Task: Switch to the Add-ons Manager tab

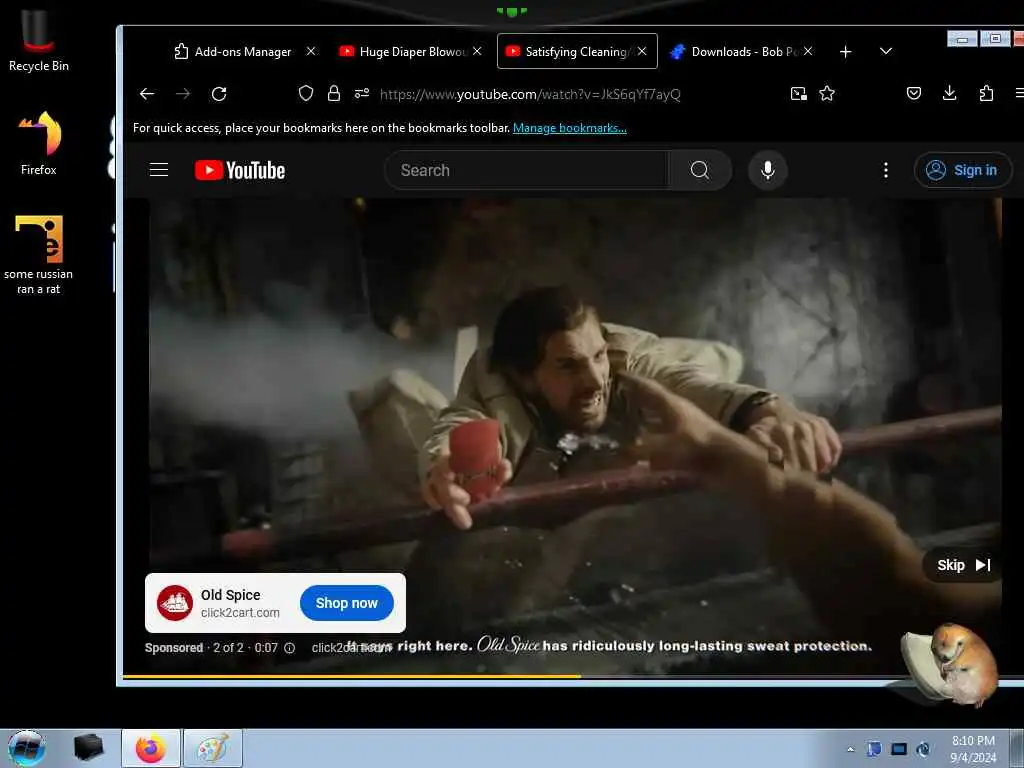Action: tap(233, 52)
